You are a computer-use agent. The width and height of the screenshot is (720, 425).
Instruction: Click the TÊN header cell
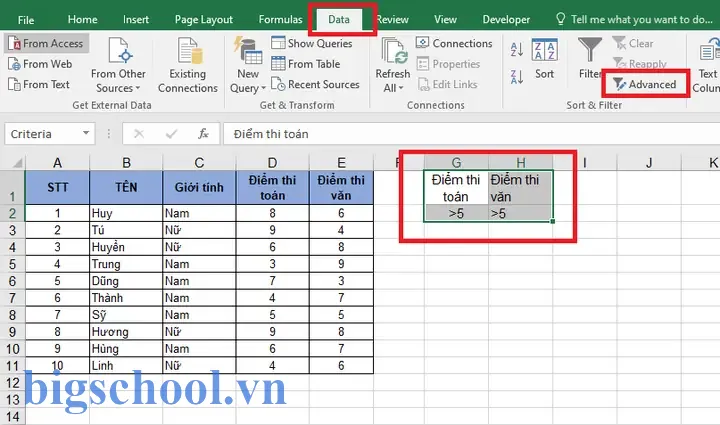point(126,187)
